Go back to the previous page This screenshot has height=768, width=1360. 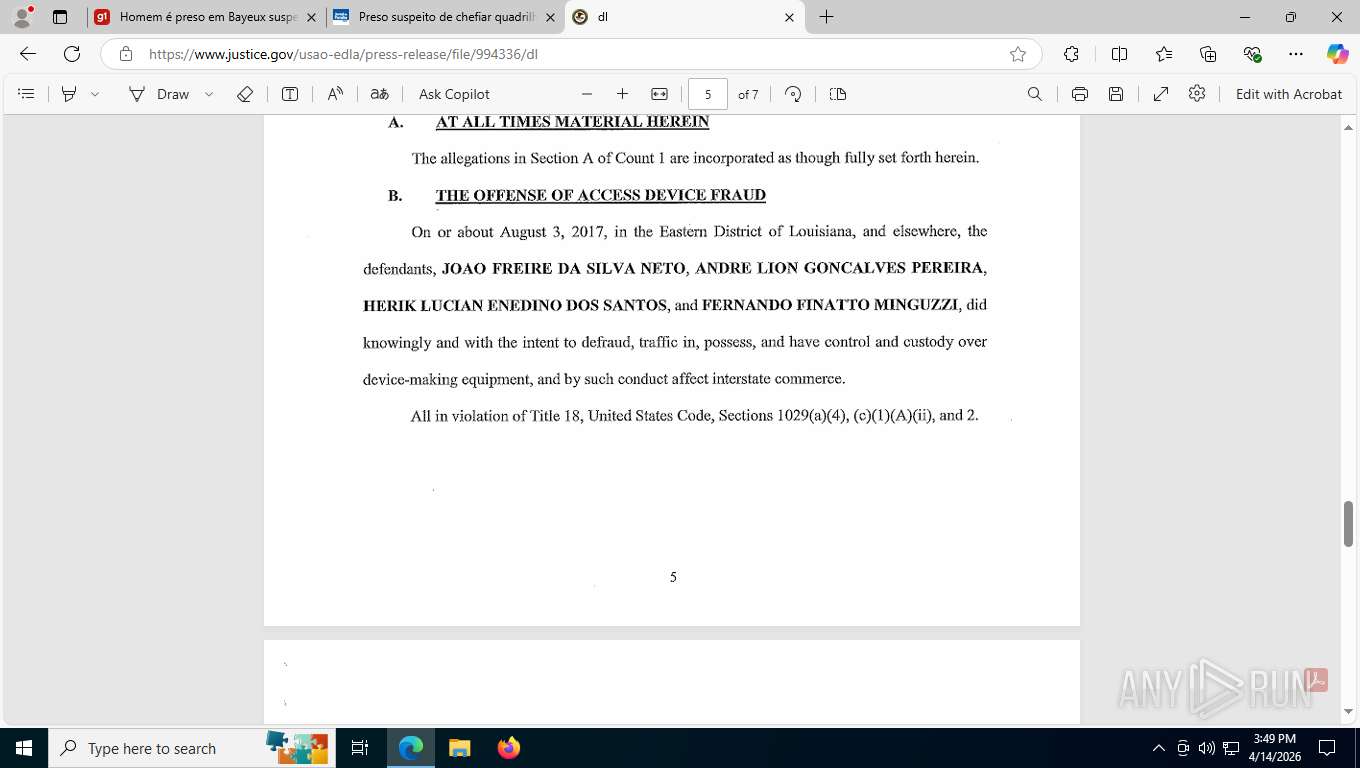tap(28, 54)
